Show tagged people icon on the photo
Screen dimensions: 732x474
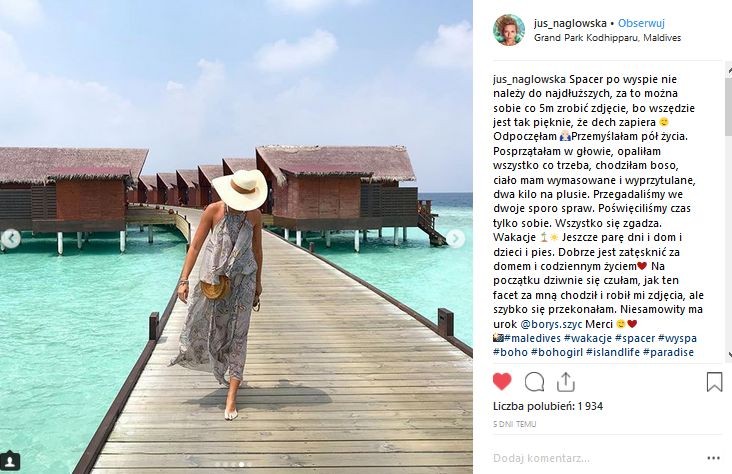click(x=12, y=462)
